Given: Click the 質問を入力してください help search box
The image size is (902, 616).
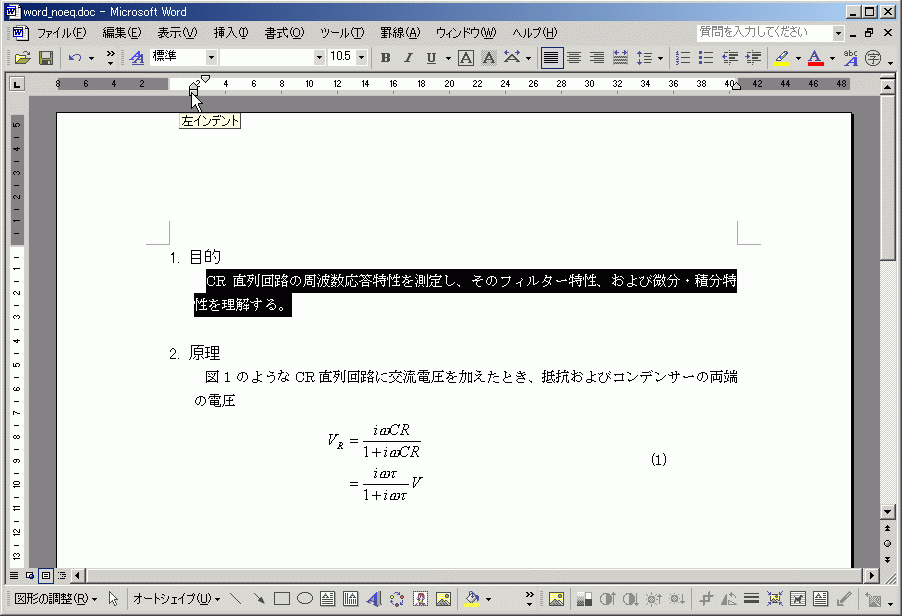Looking at the screenshot, I should [x=765, y=33].
